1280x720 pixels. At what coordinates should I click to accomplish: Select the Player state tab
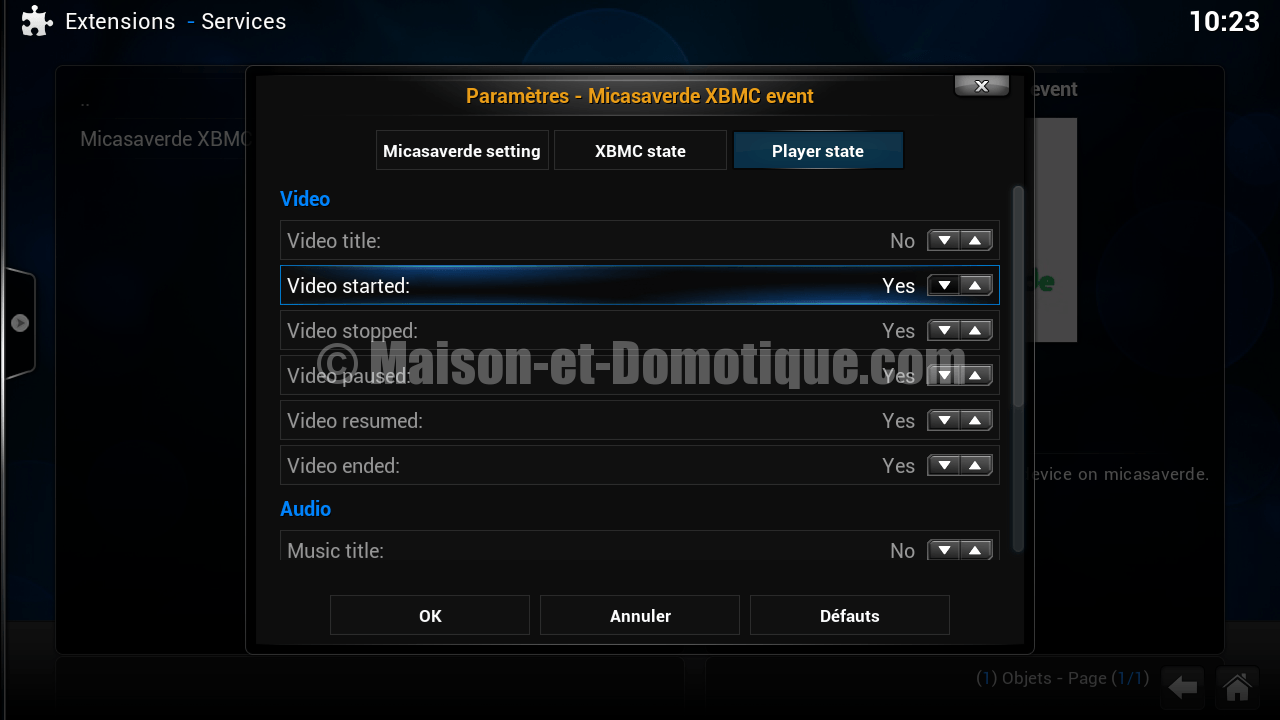point(818,151)
